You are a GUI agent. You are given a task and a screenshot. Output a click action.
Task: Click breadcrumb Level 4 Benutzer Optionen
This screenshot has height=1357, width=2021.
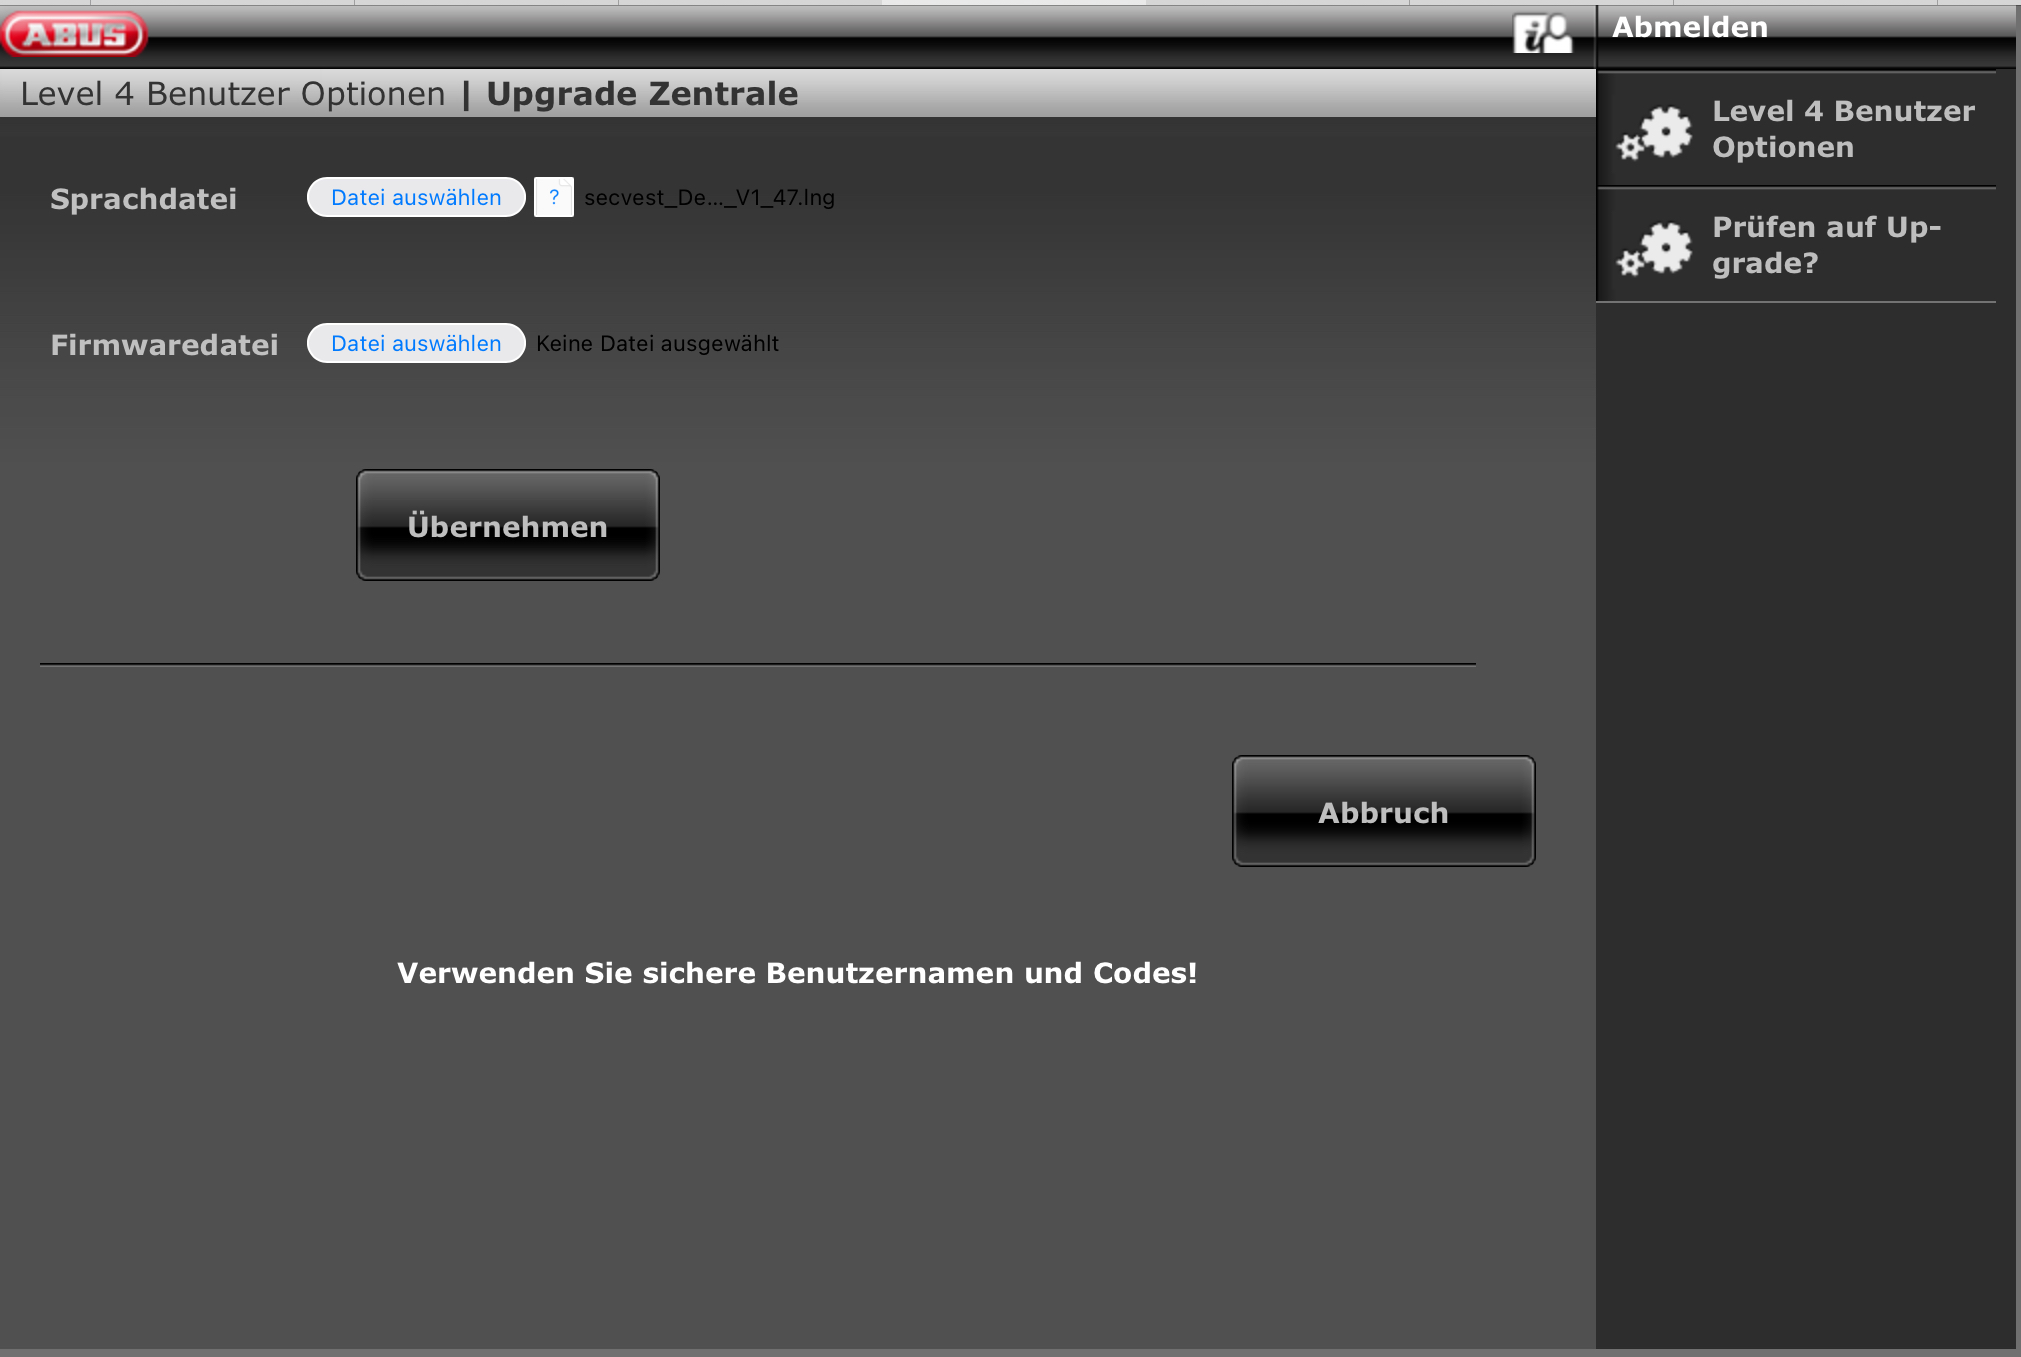[233, 94]
